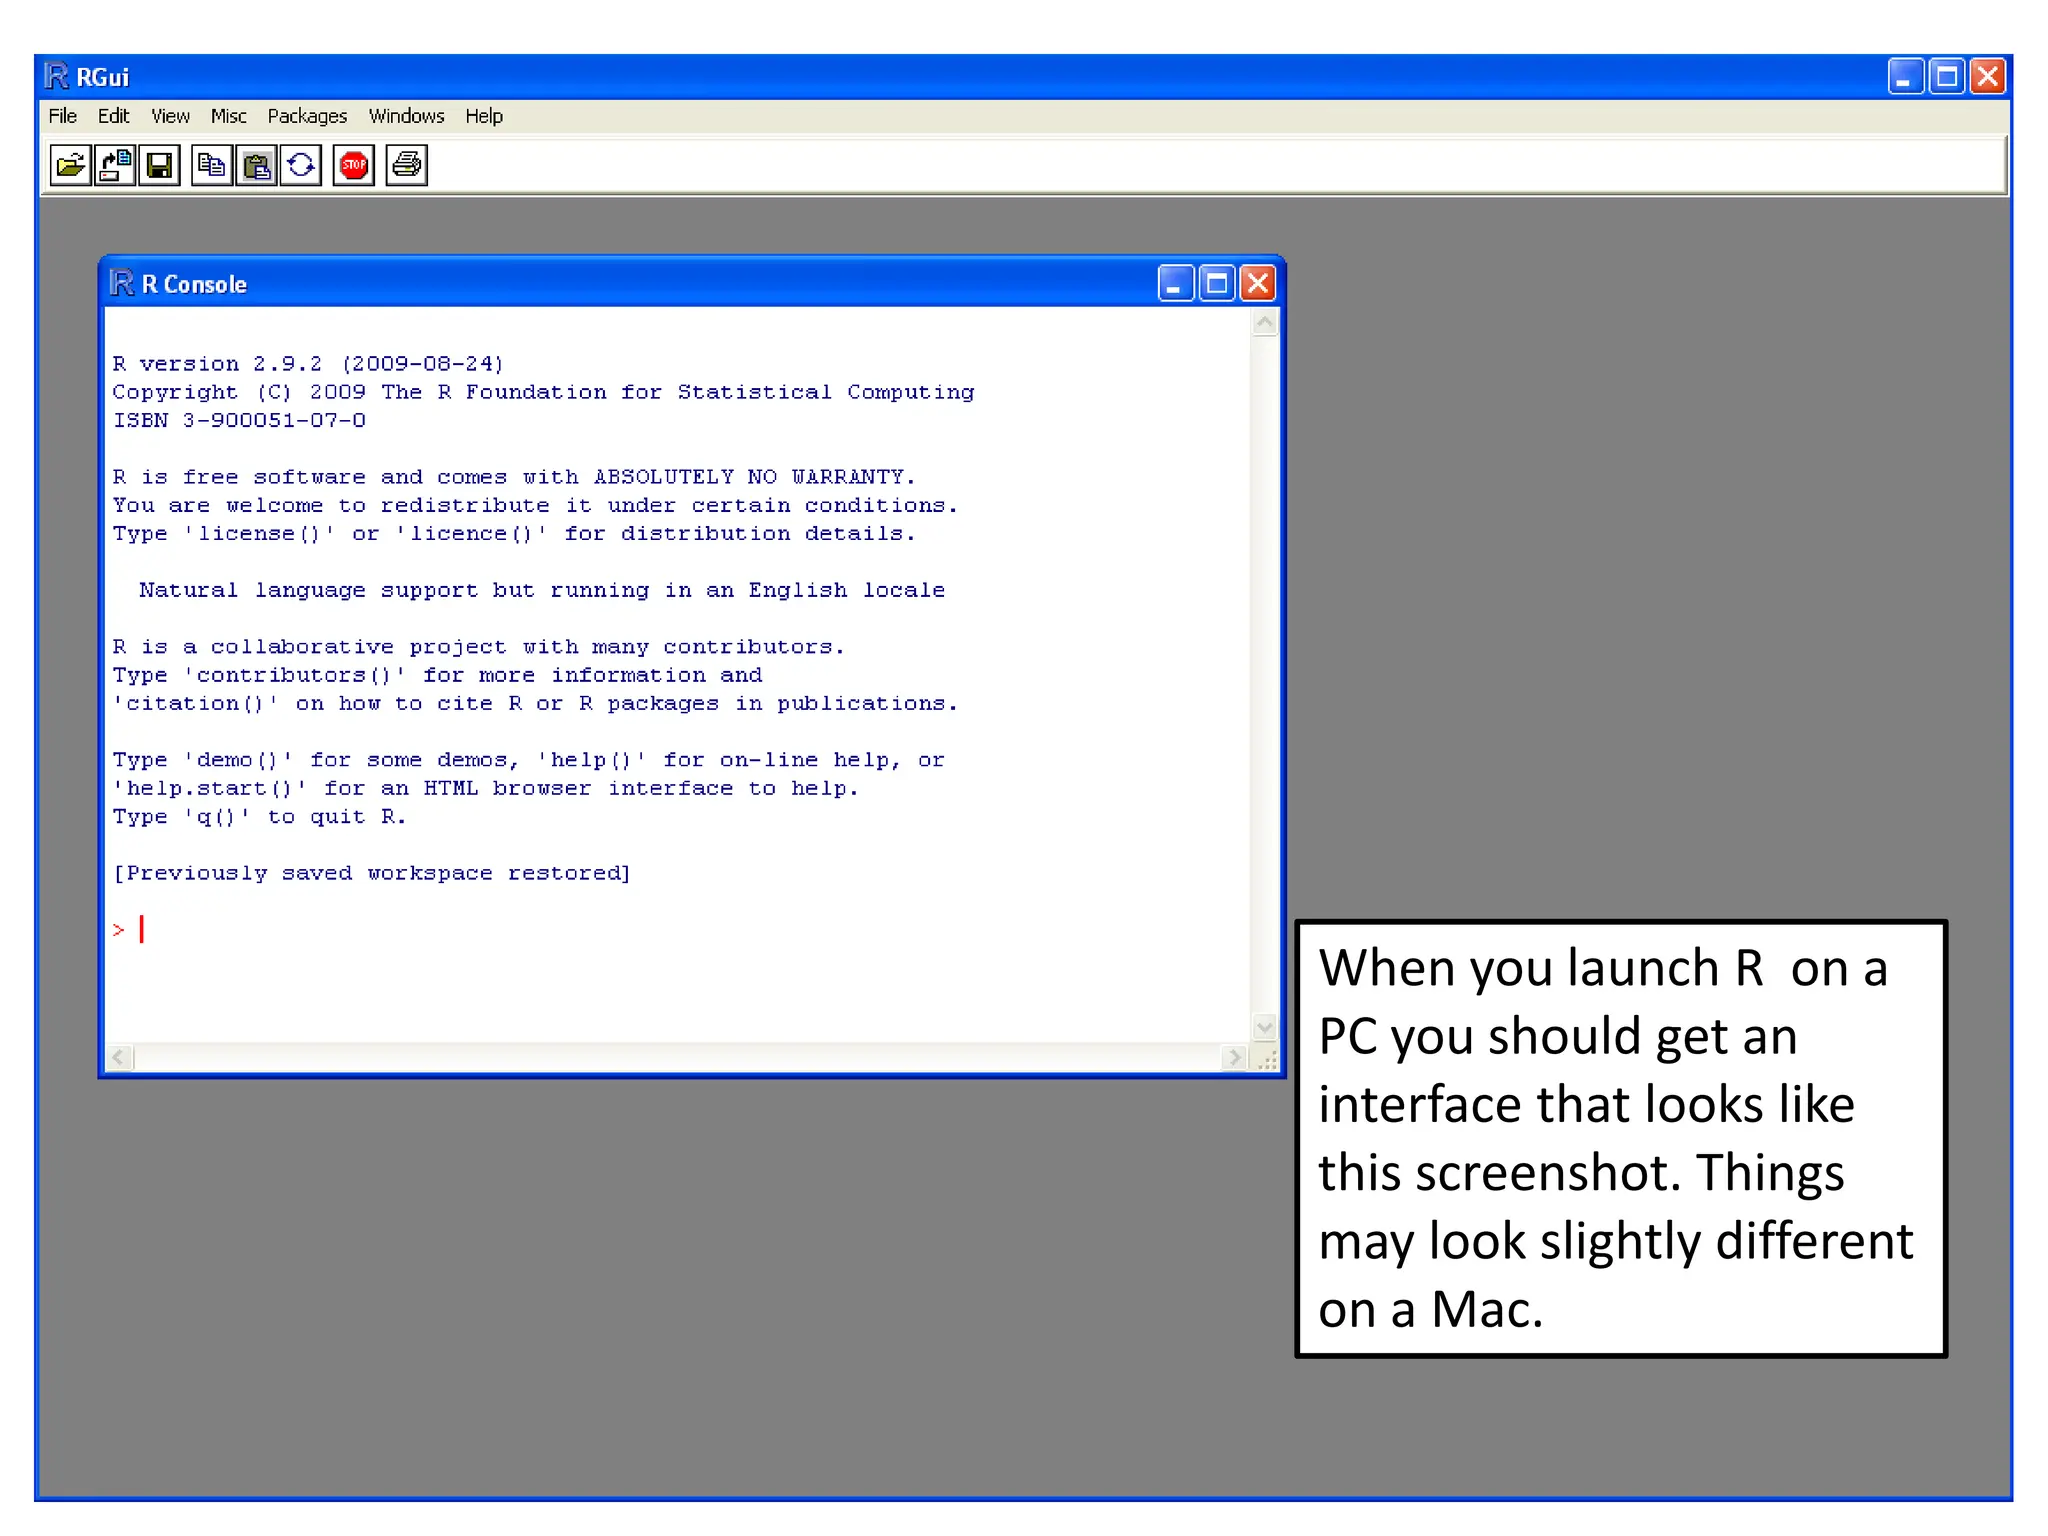
Task: Click the "Type 'q()' to quit R." line
Action: click(x=259, y=817)
